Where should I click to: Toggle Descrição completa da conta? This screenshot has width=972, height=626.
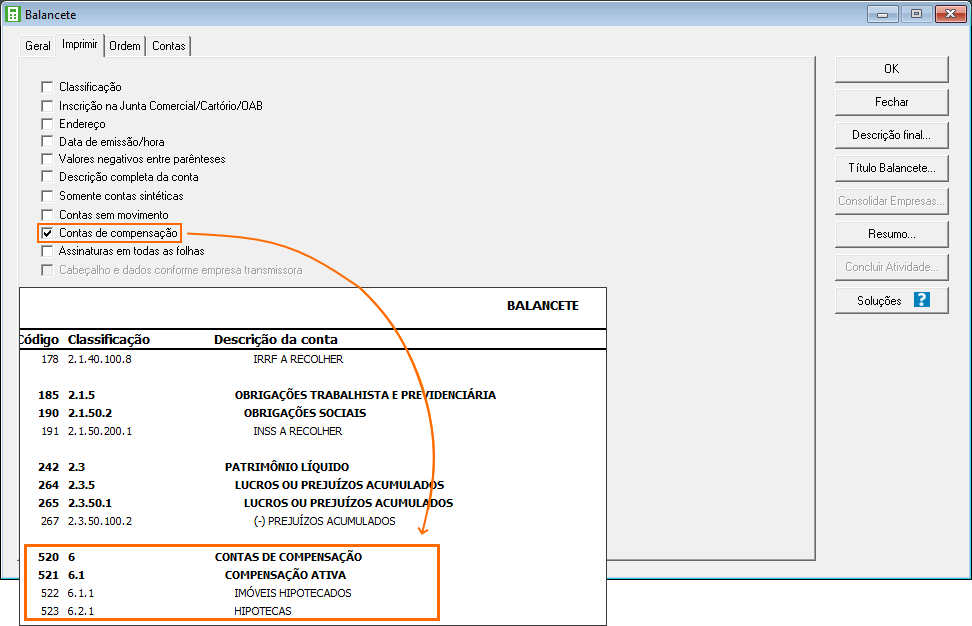[x=47, y=177]
